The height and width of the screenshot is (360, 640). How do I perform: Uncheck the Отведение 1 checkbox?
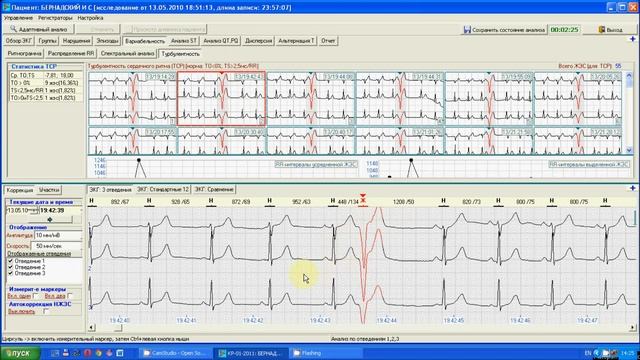click(11, 261)
